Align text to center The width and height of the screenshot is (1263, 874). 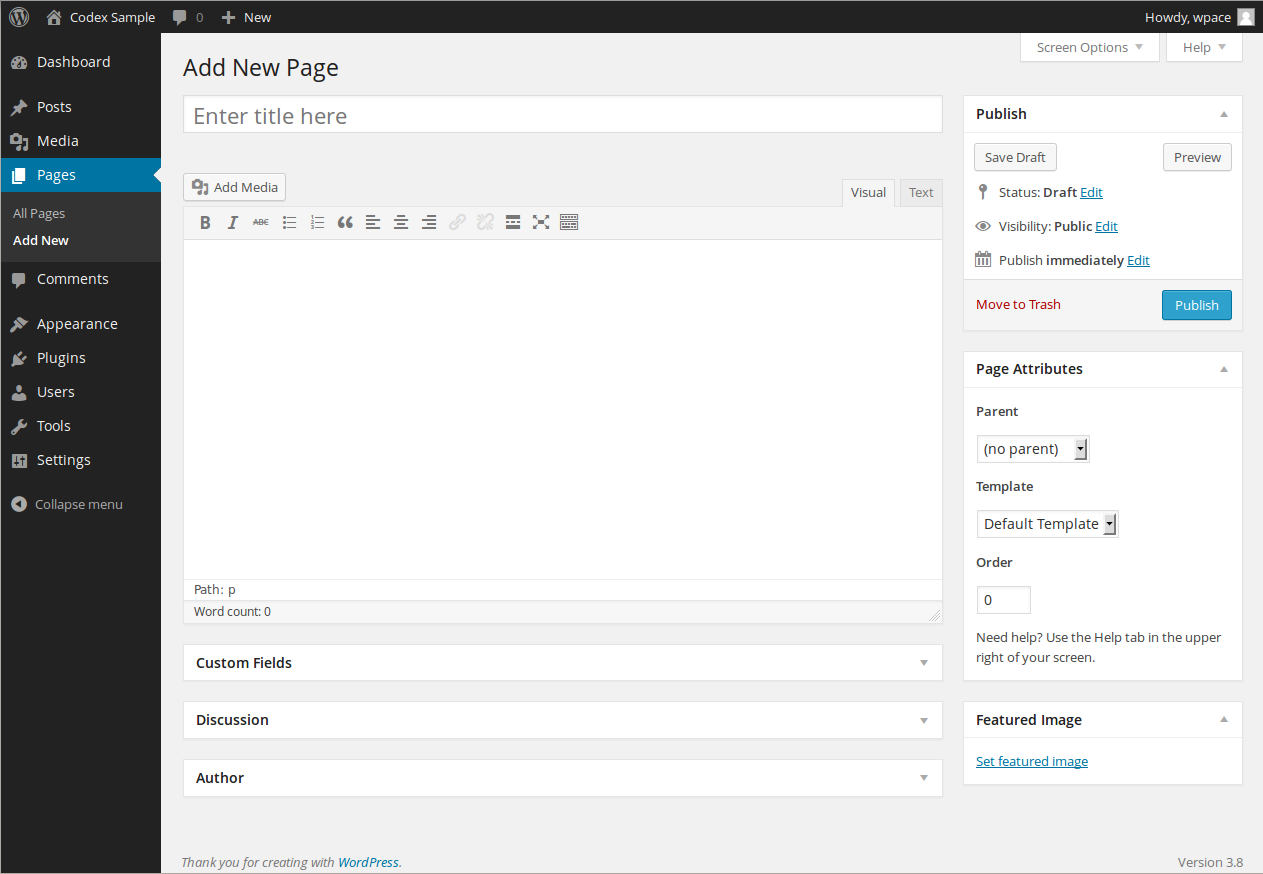401,222
